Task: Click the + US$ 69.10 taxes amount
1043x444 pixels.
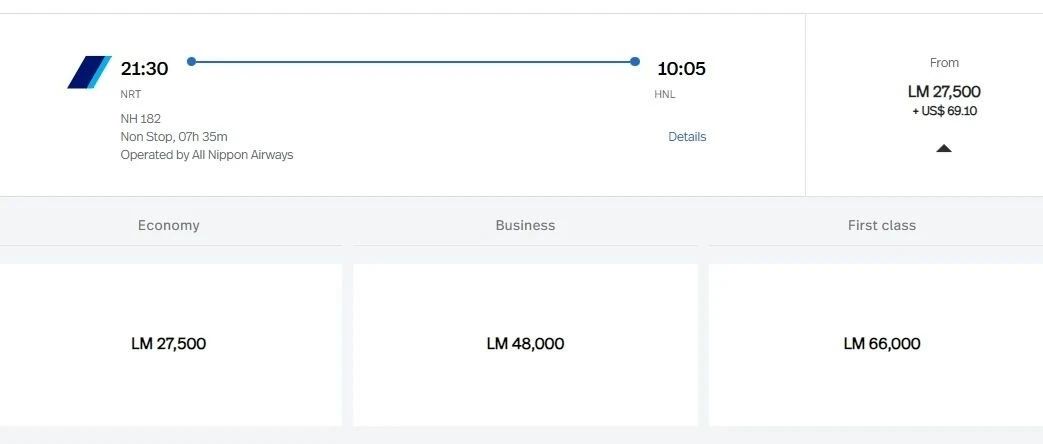Action: point(944,111)
